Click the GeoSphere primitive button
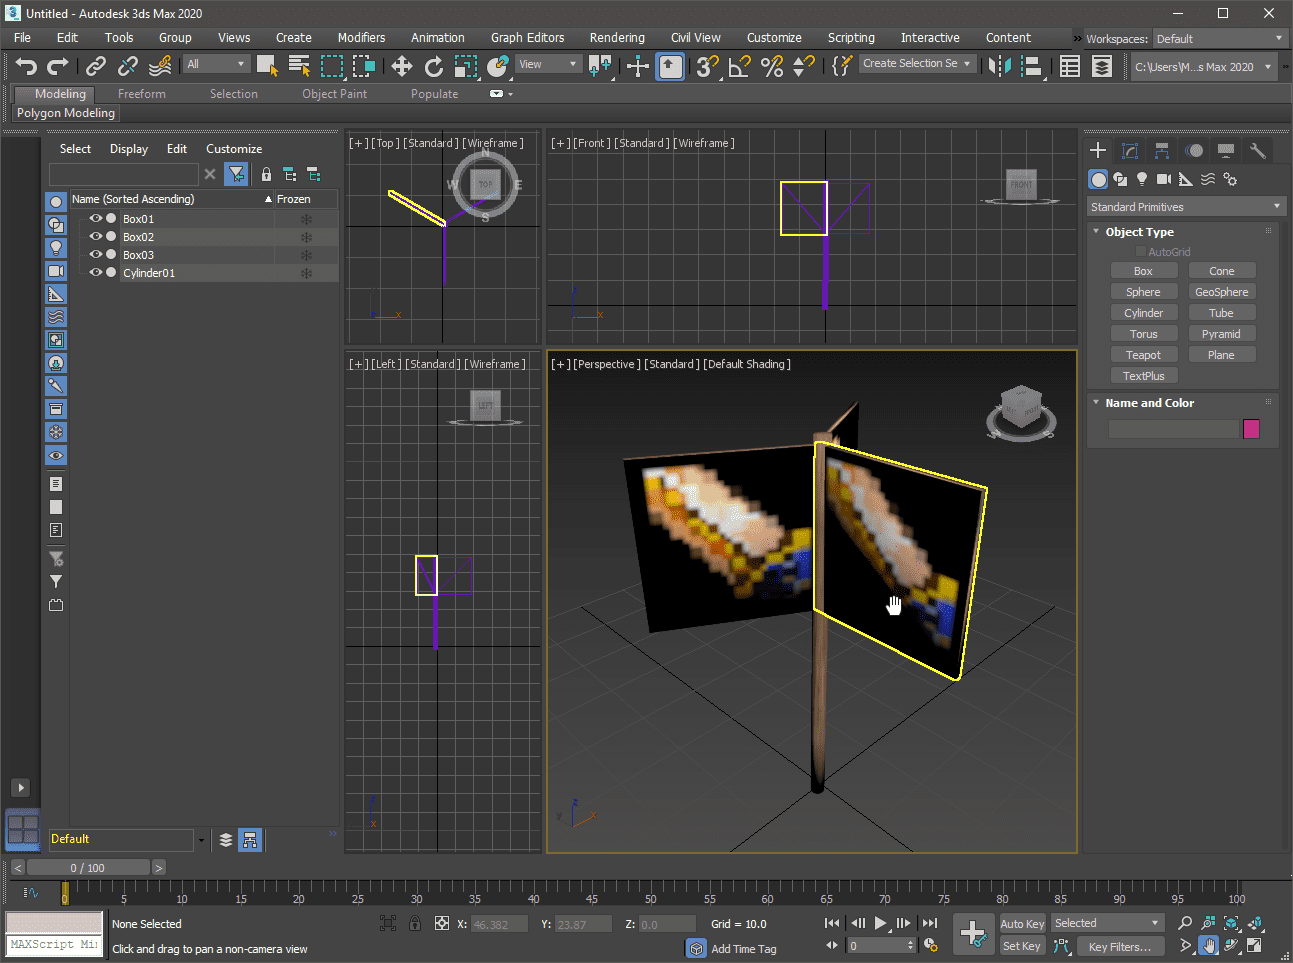Image resolution: width=1293 pixels, height=963 pixels. point(1221,292)
